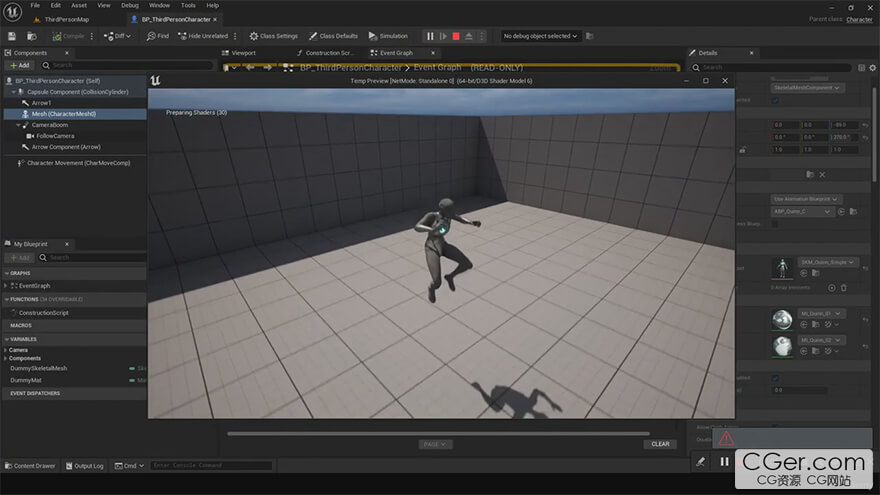The height and width of the screenshot is (495, 880).
Task: Select Character Movement component
Action: 79,163
